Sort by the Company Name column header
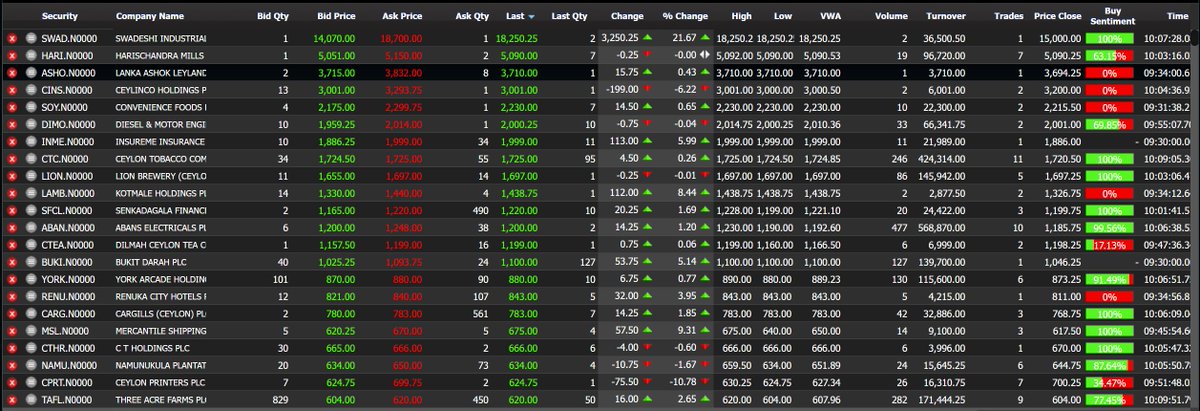The image size is (1200, 411). click(x=150, y=17)
